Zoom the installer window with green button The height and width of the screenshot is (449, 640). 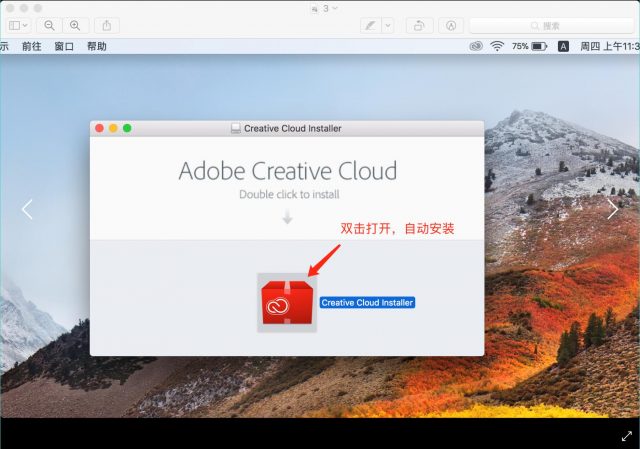point(127,128)
